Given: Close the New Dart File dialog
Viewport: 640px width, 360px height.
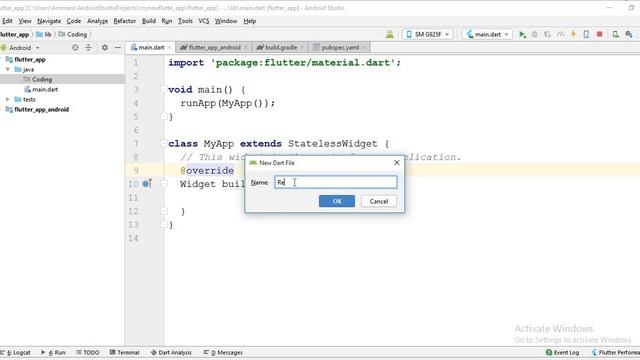Looking at the screenshot, I should 396,162.
